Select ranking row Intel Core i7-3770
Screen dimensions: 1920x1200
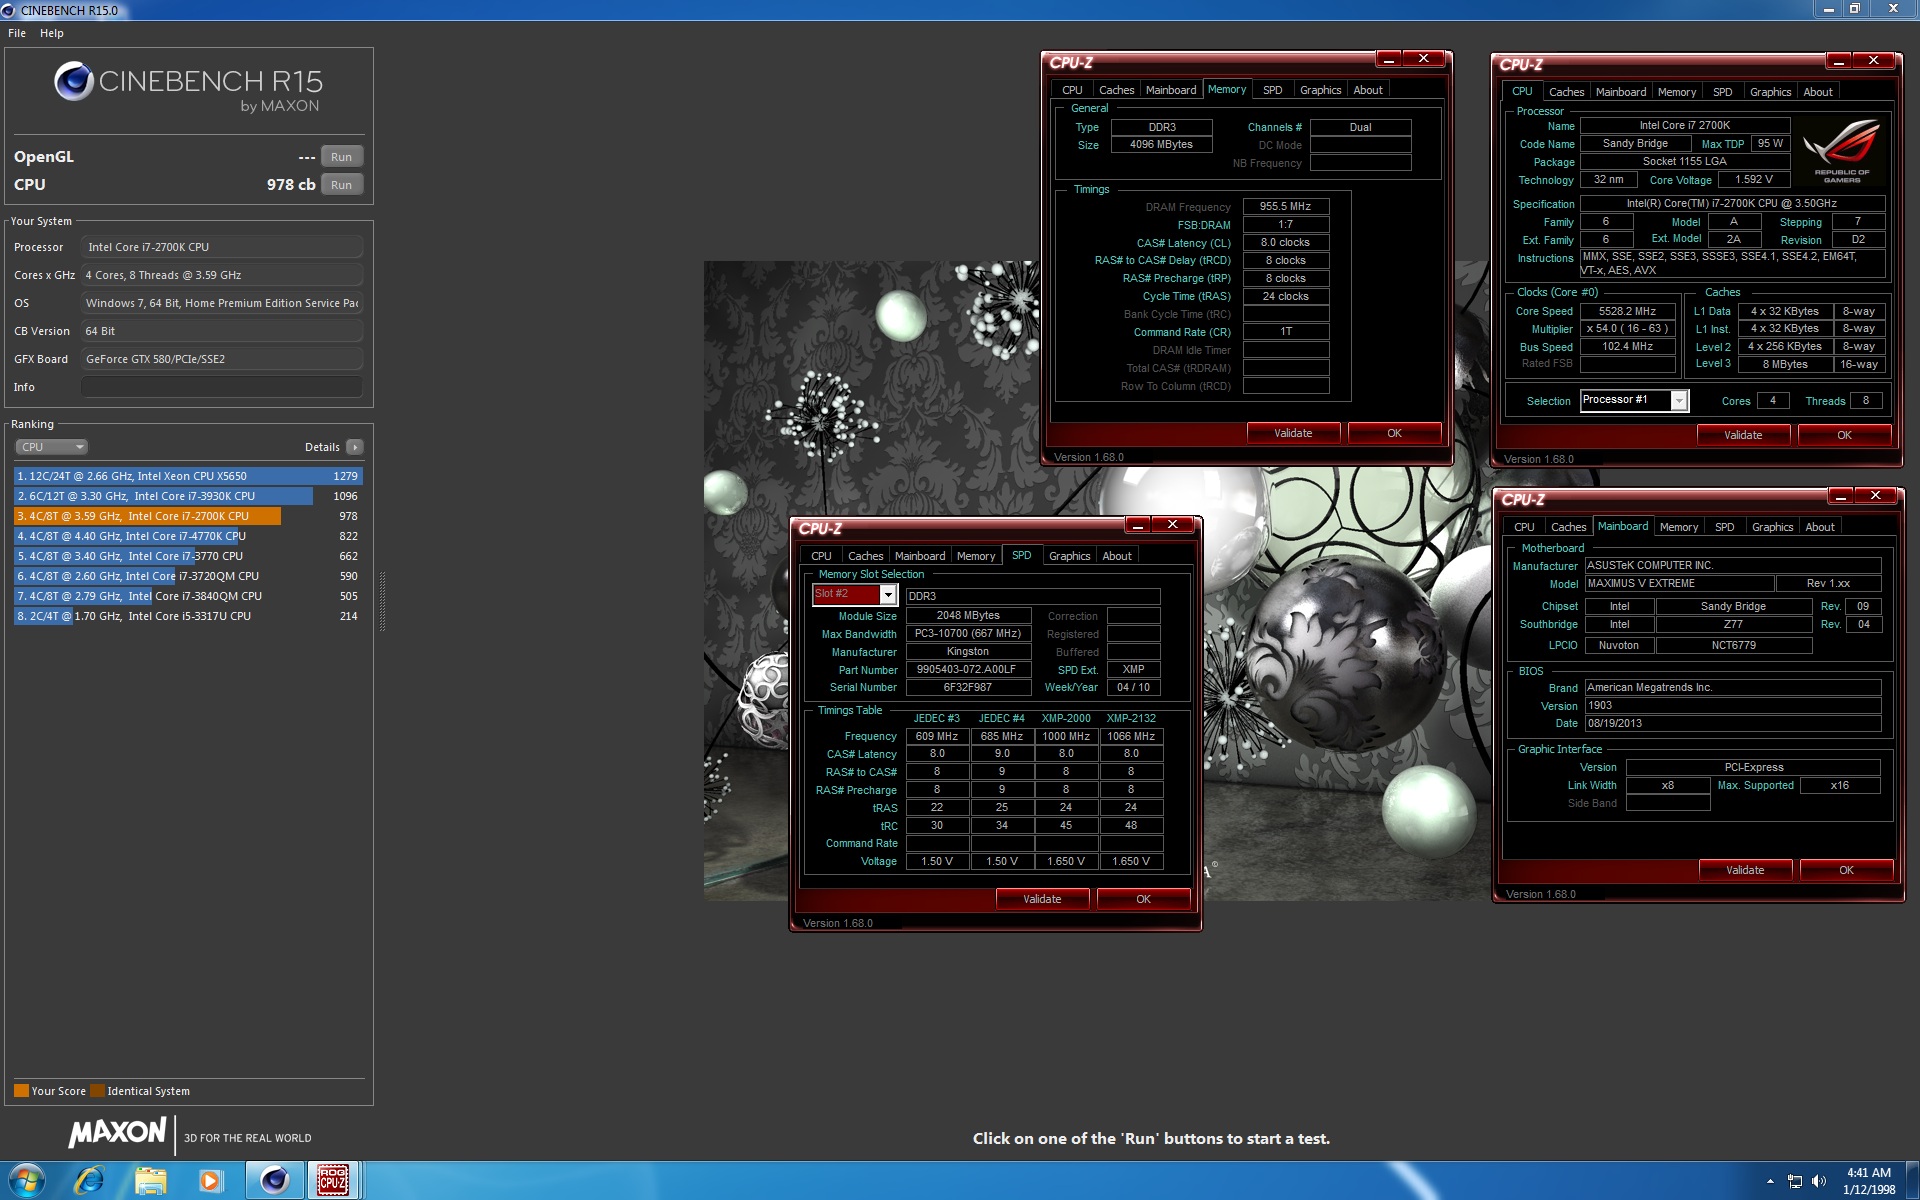click(x=187, y=556)
